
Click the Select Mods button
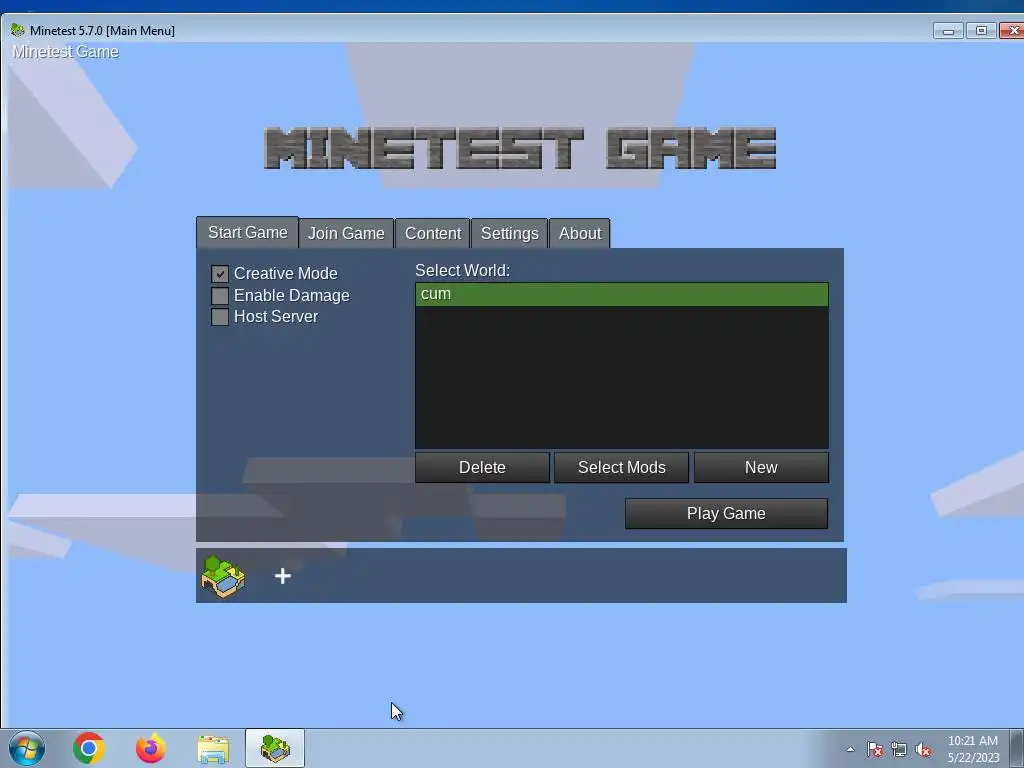click(x=622, y=468)
